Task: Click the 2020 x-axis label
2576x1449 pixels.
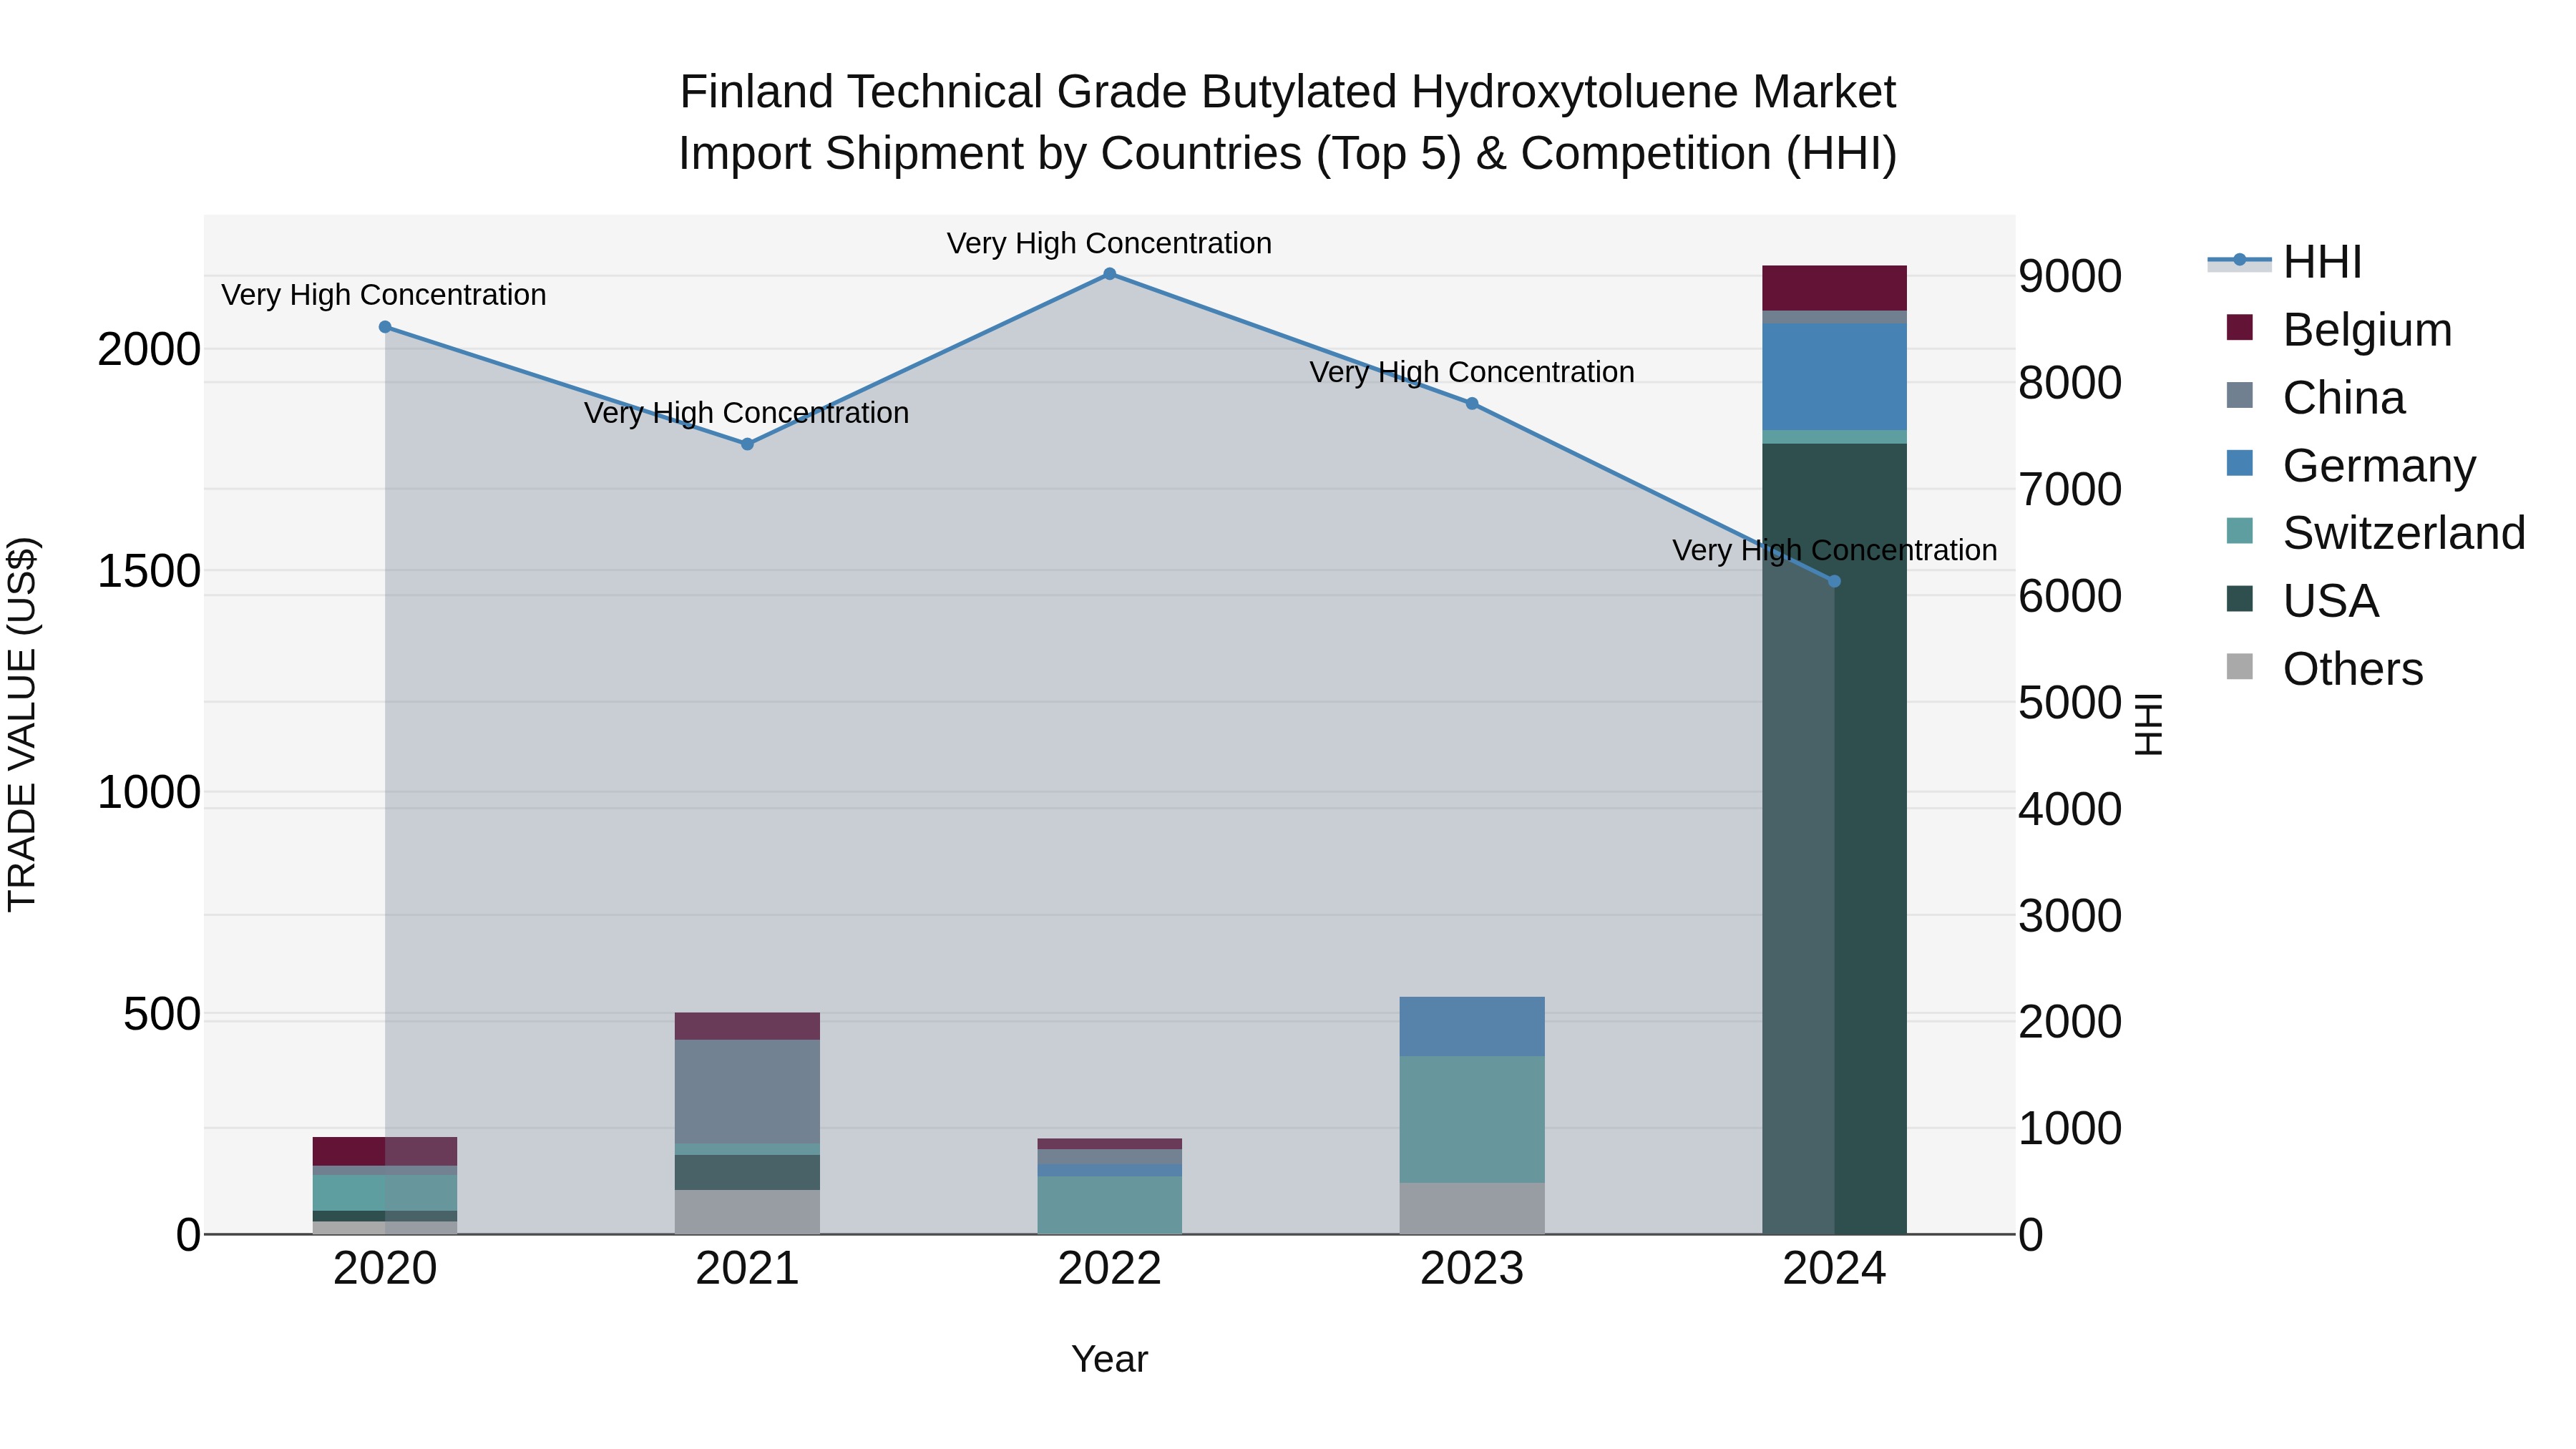Action: (x=385, y=1269)
